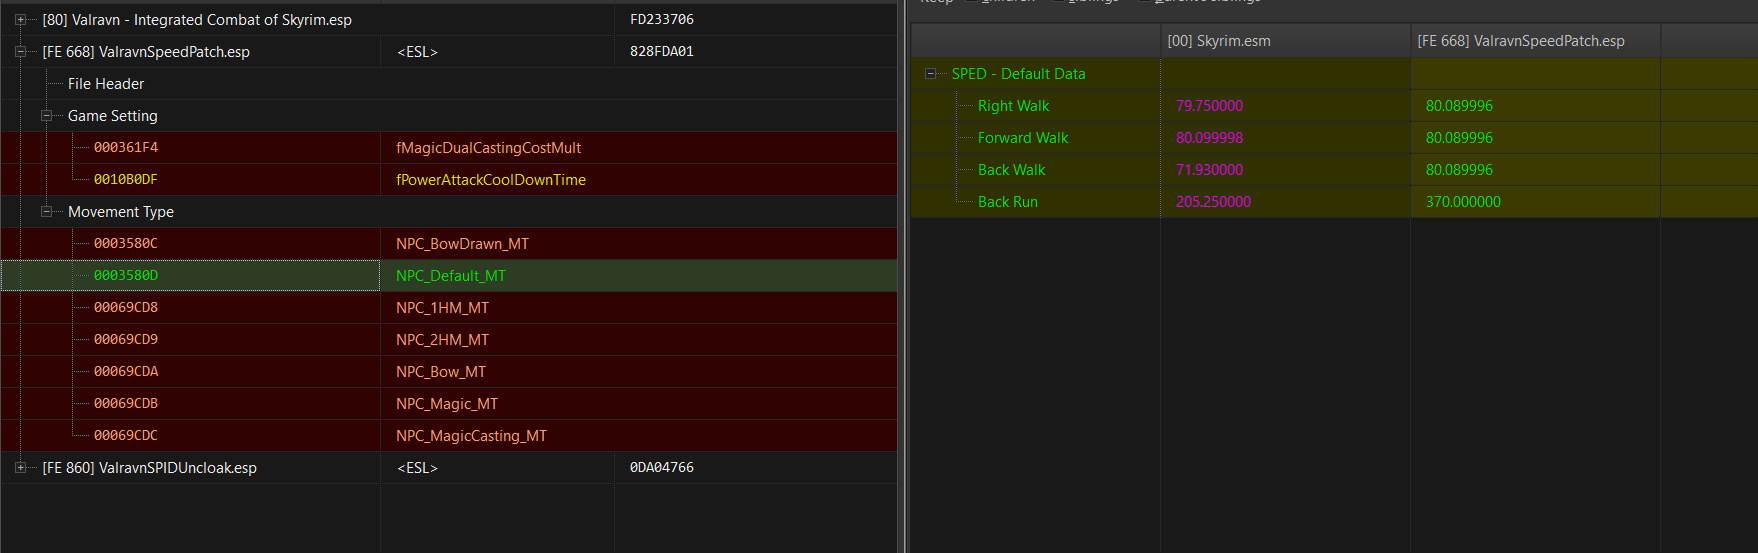Viewport: 1758px width, 553px height.
Task: Select the Right Walk field label
Action: 1013,106
